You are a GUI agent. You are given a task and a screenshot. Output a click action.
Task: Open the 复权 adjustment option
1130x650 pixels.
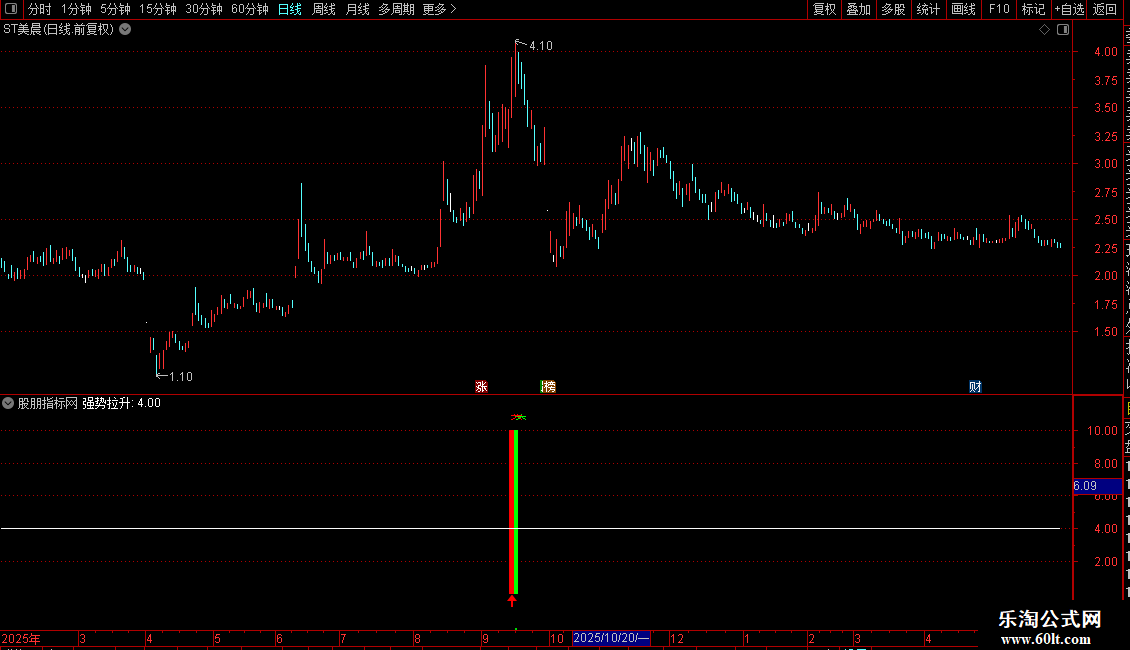pos(824,9)
